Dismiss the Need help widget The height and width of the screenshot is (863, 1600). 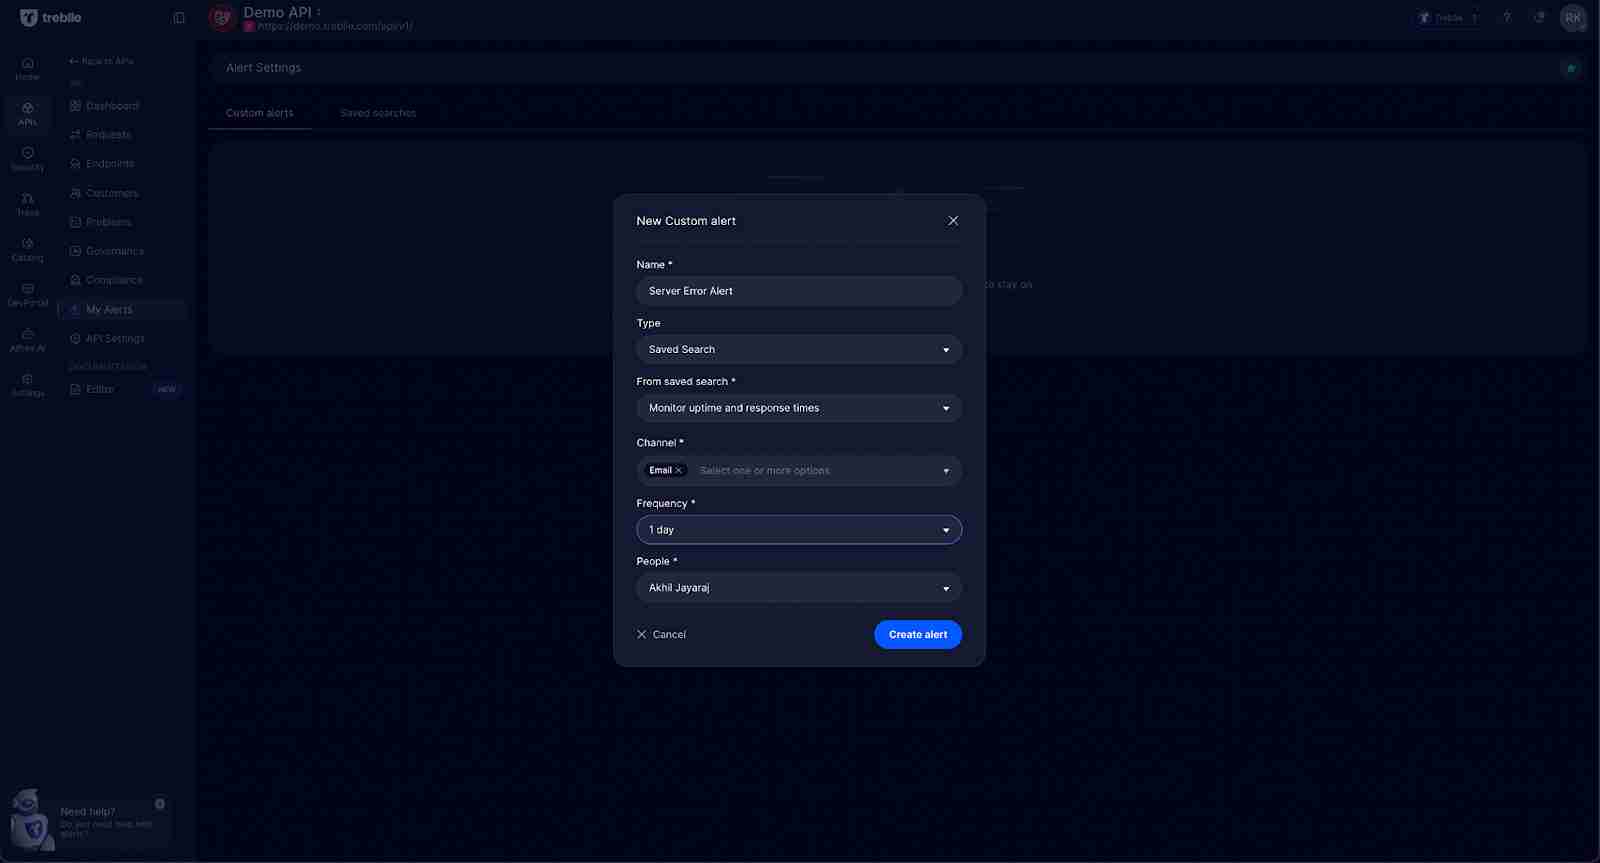tap(160, 804)
